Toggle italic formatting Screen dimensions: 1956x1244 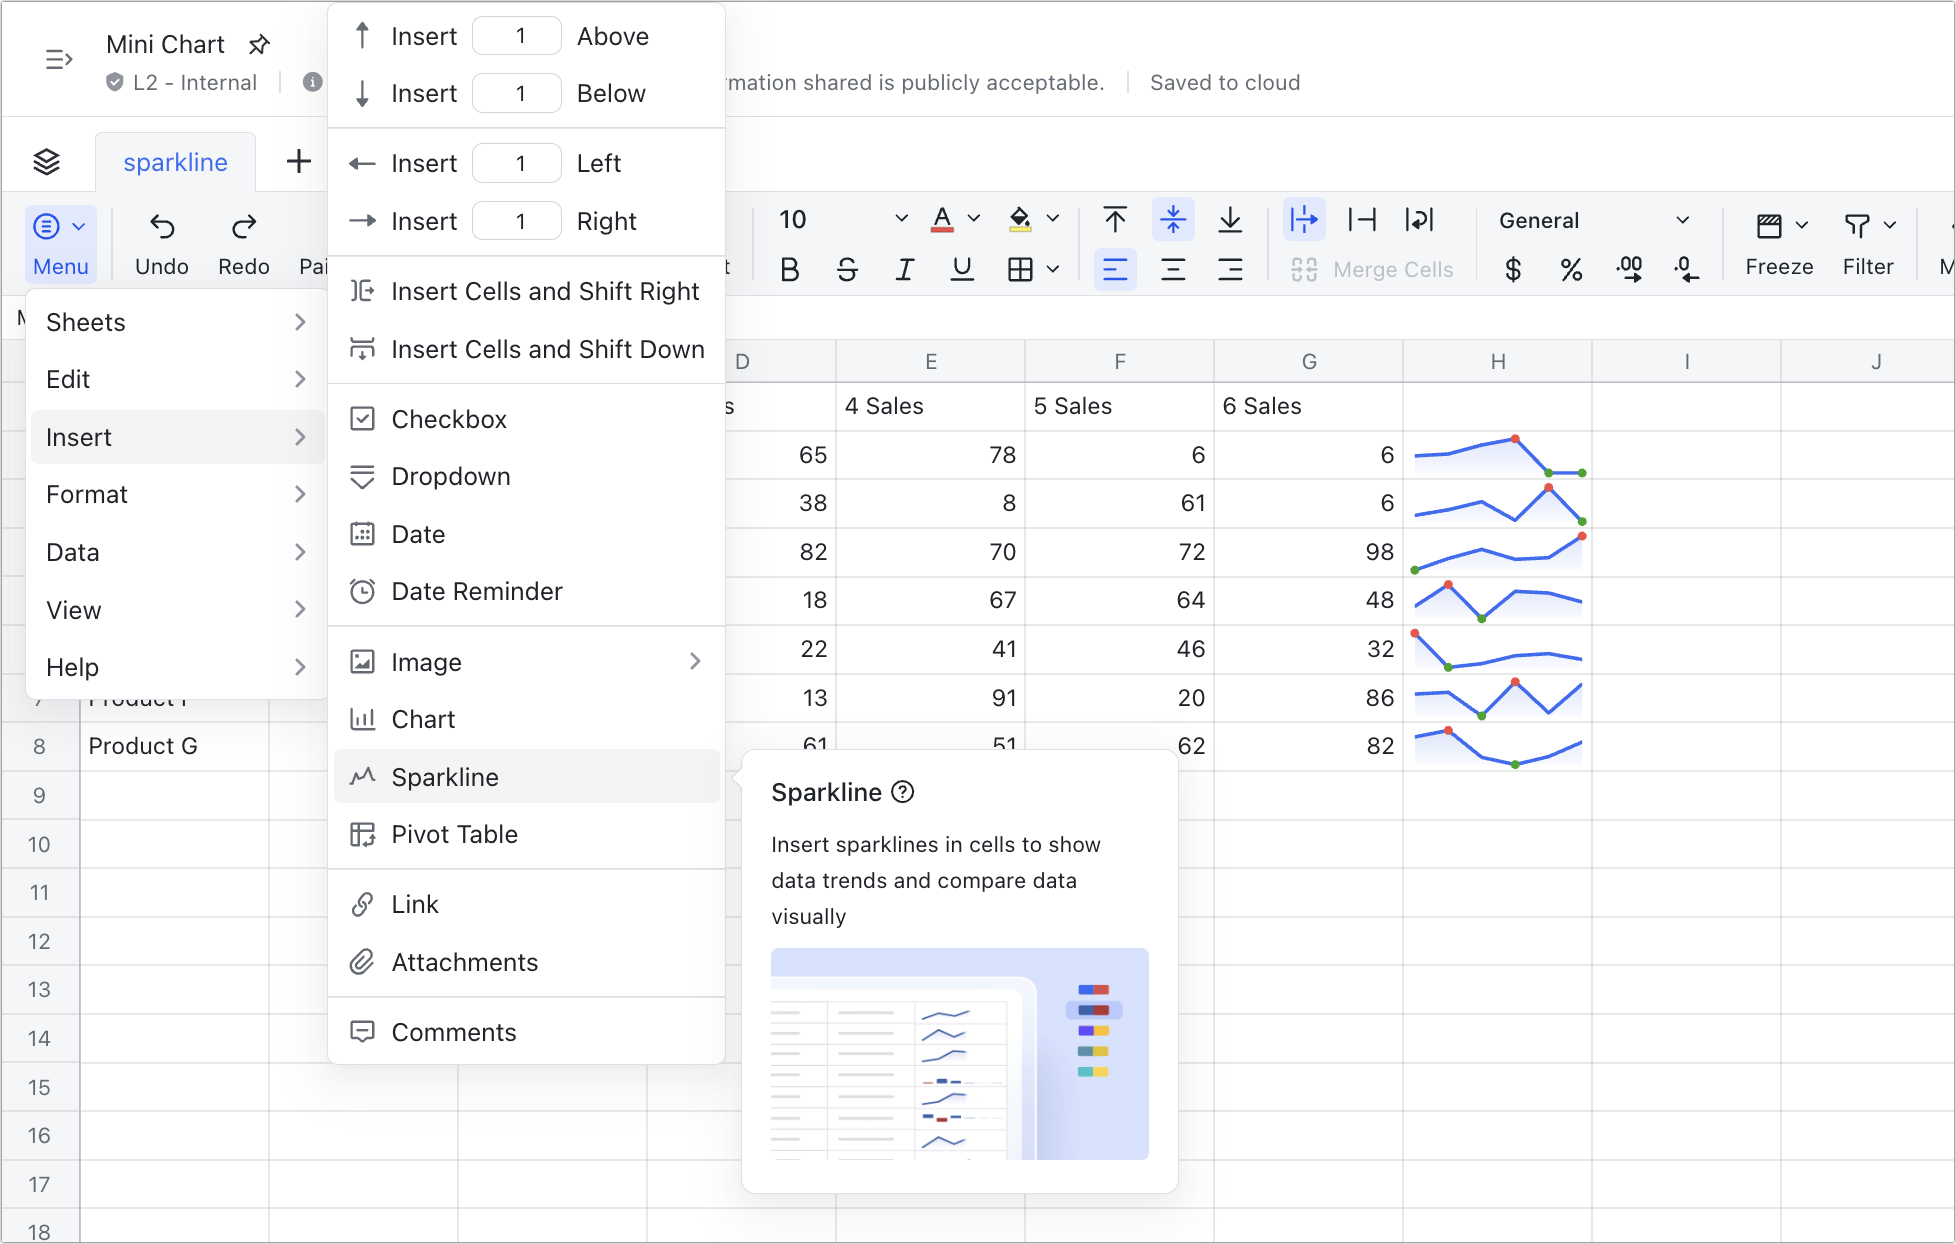(x=904, y=269)
